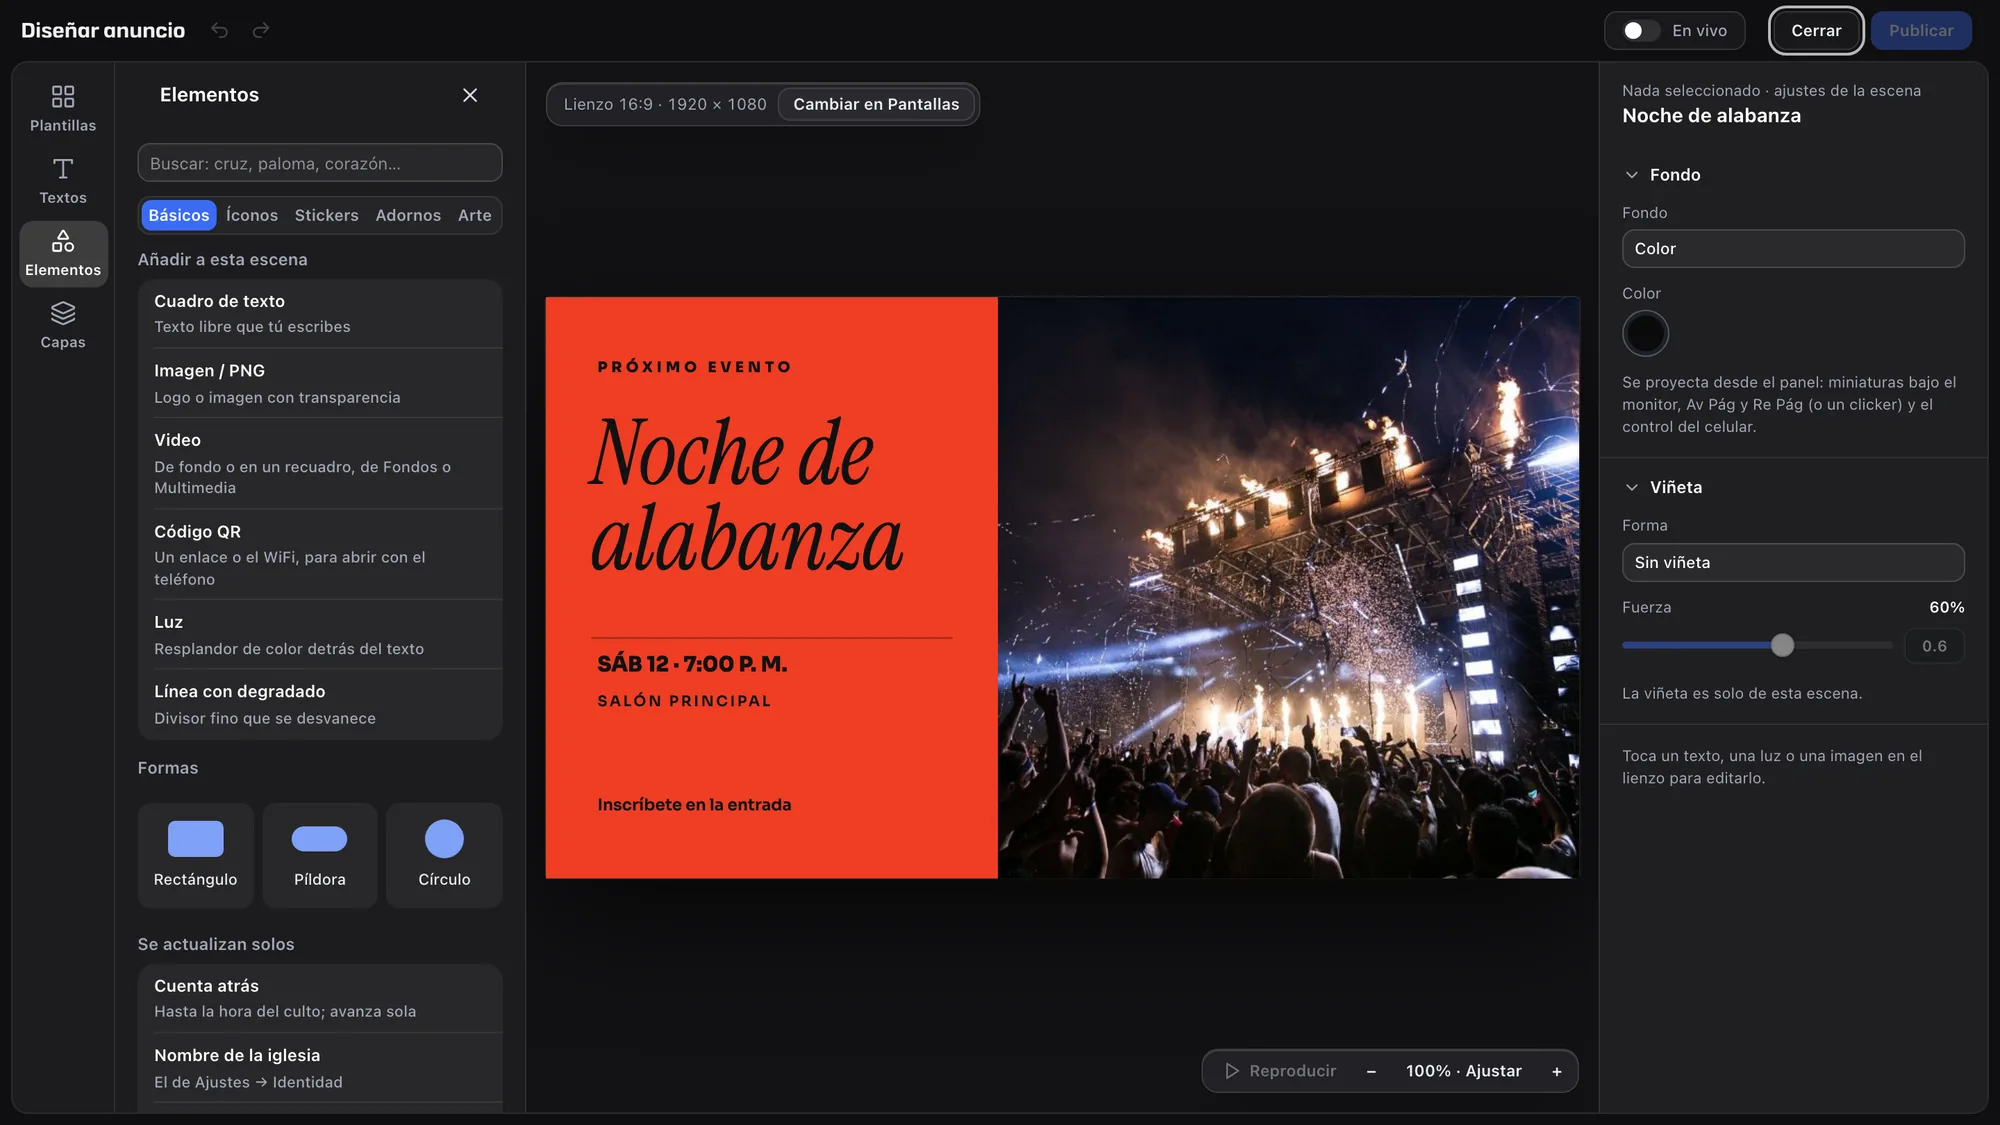Viewport: 2000px width, 1125px height.
Task: Zoom out with the minus icon
Action: (x=1371, y=1071)
